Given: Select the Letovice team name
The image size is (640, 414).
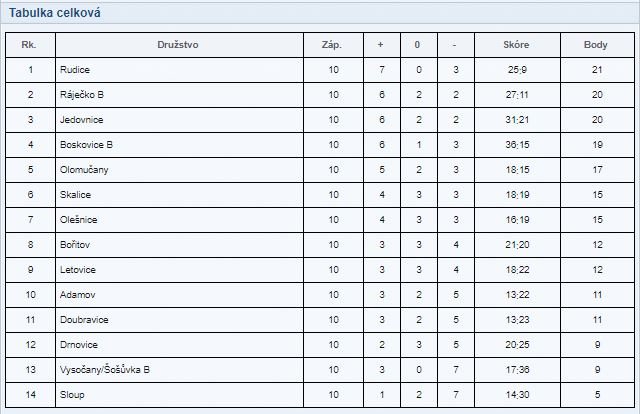Looking at the screenshot, I should coord(78,269).
